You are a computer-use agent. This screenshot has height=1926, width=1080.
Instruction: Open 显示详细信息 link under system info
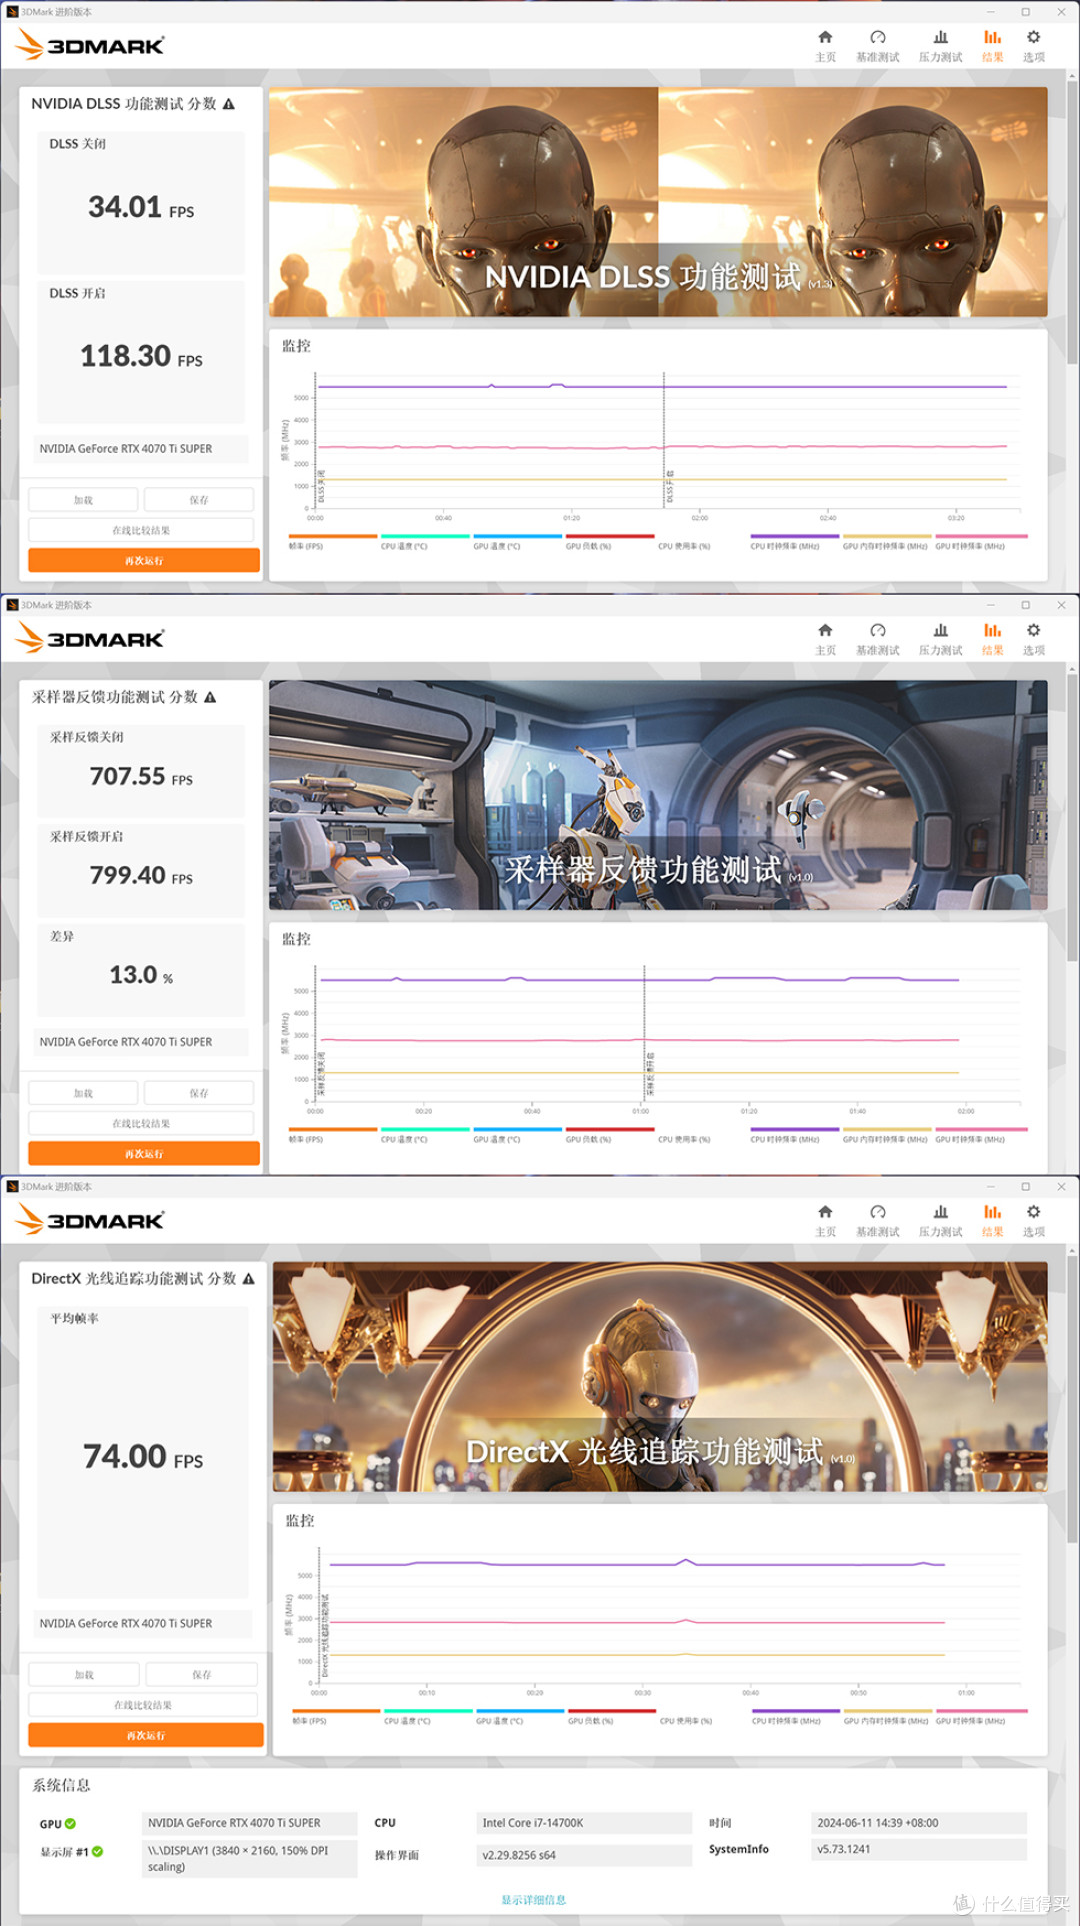[533, 1900]
